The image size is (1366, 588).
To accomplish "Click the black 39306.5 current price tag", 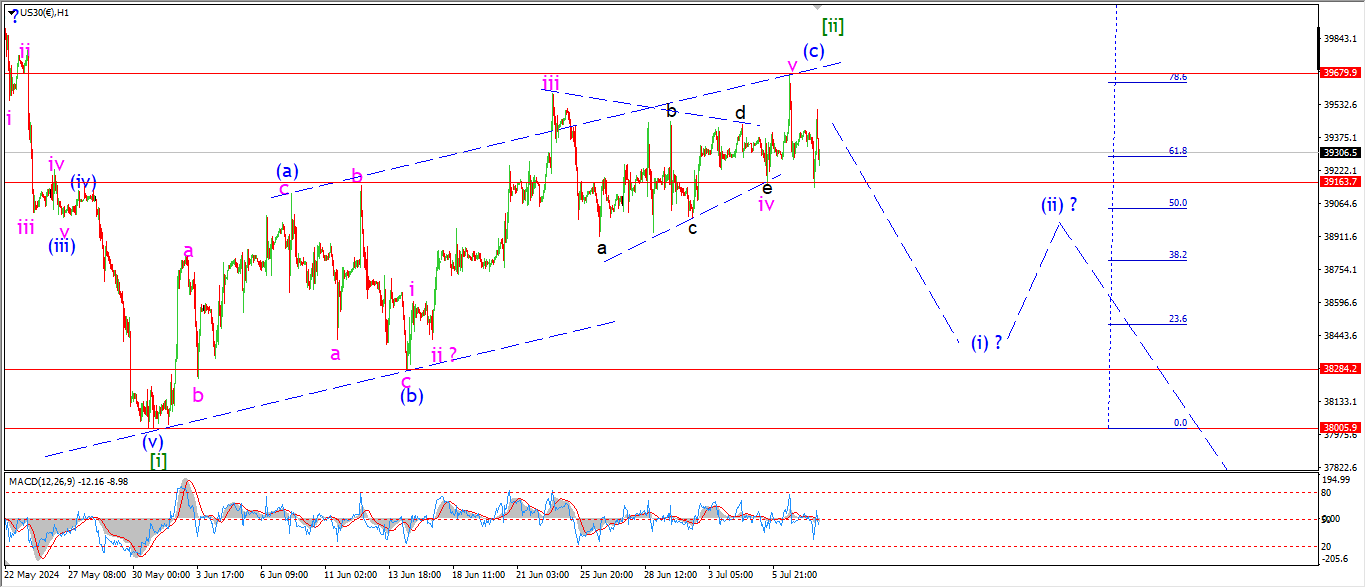I will click(x=1340, y=153).
